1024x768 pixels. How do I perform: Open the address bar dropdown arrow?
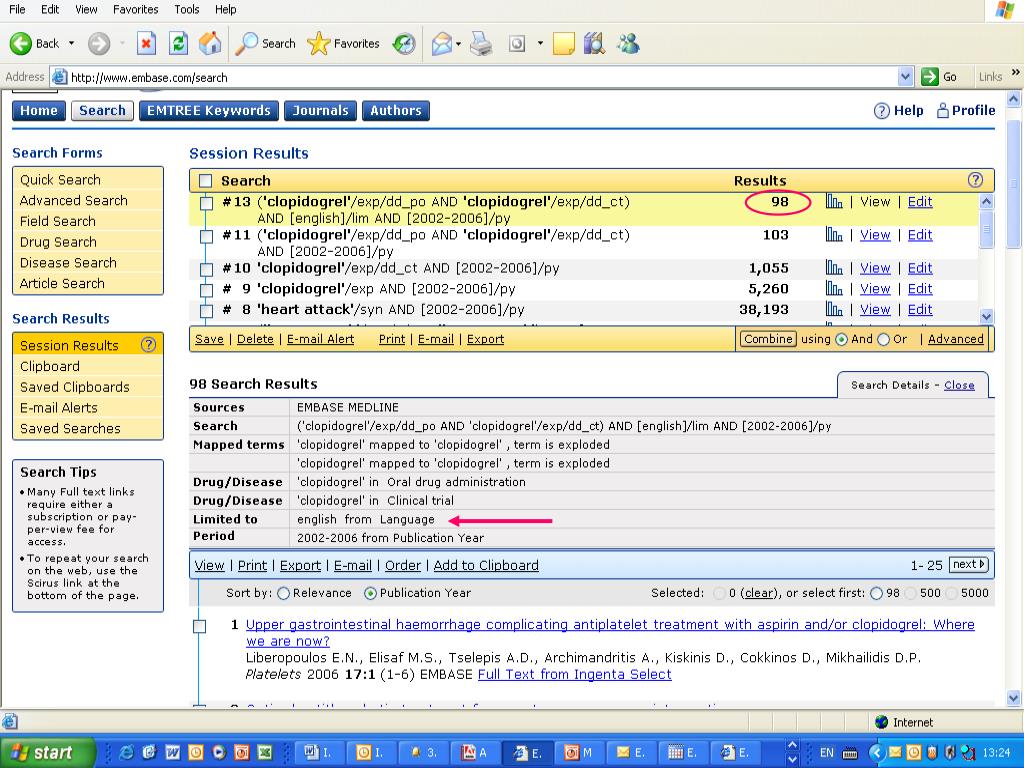pyautogui.click(x=905, y=77)
